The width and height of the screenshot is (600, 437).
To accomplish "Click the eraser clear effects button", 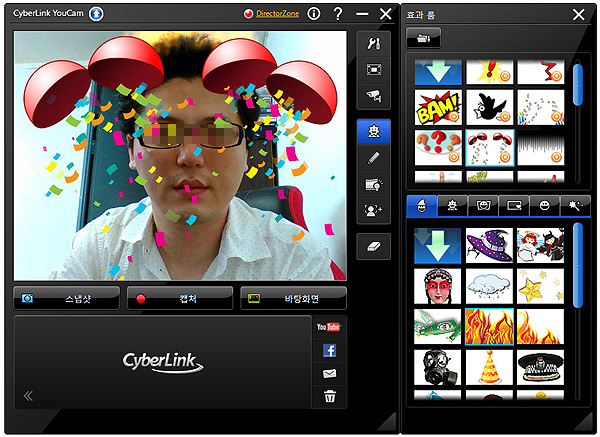I will tap(373, 246).
